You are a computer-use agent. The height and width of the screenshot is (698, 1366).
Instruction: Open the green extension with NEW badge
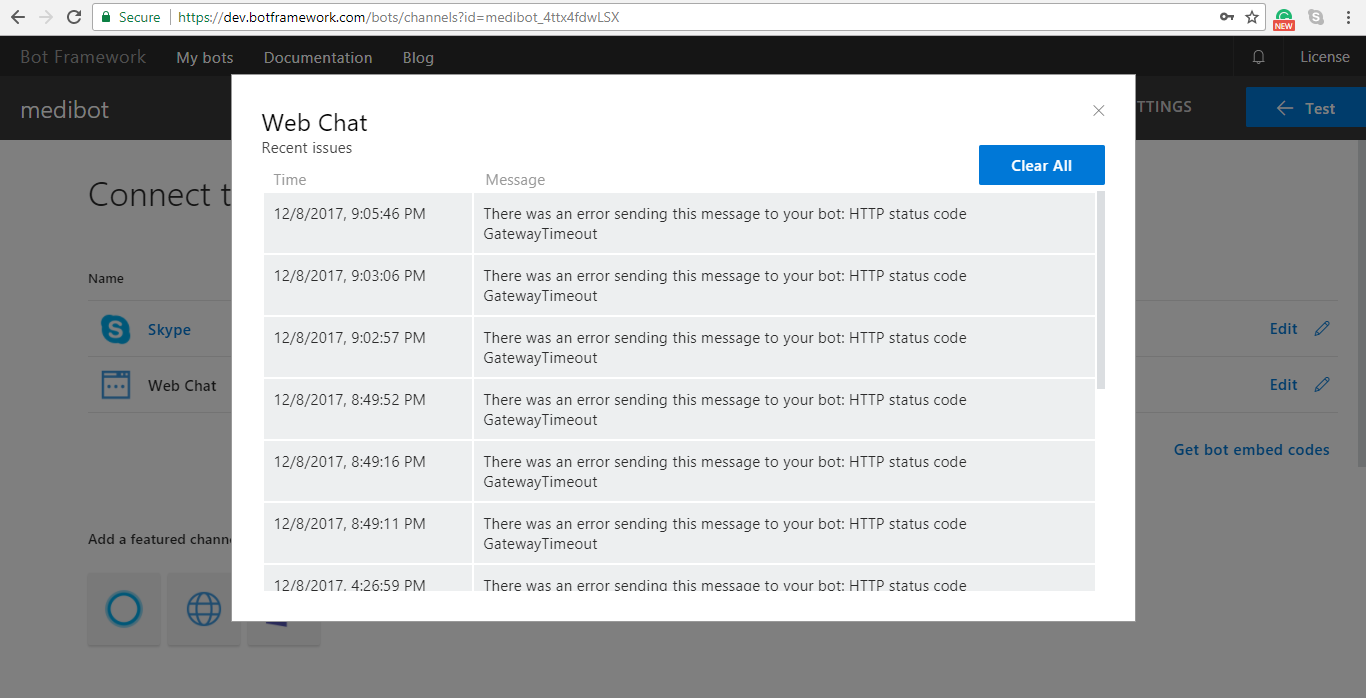[x=1284, y=18]
